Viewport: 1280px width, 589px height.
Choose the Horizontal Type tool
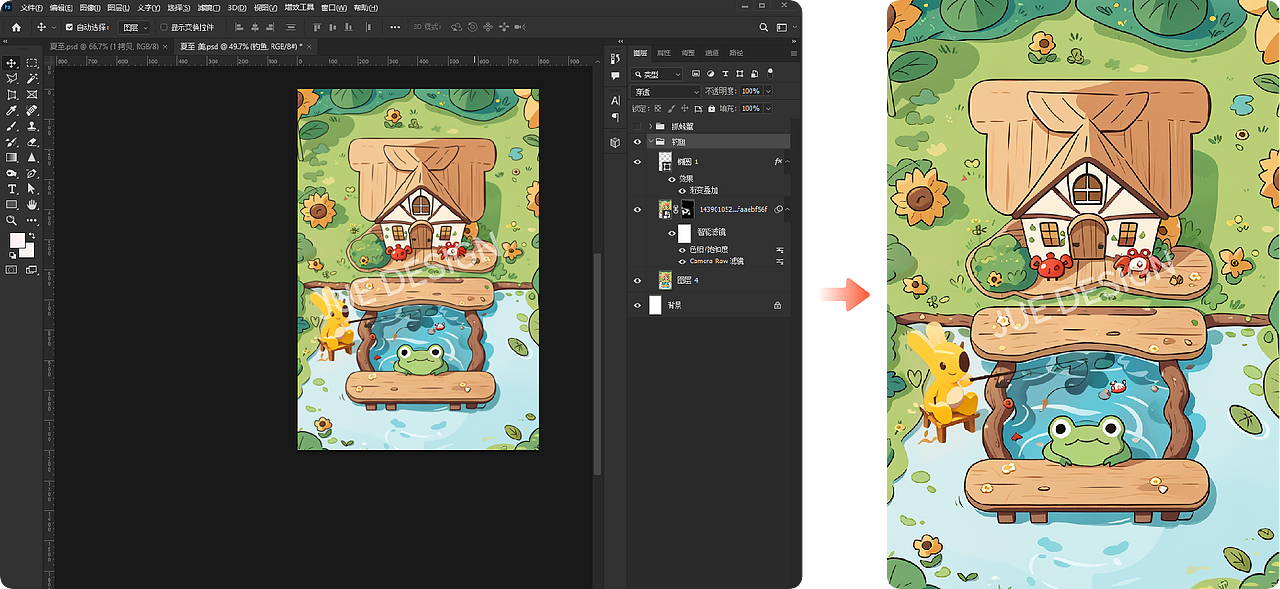[x=12, y=188]
